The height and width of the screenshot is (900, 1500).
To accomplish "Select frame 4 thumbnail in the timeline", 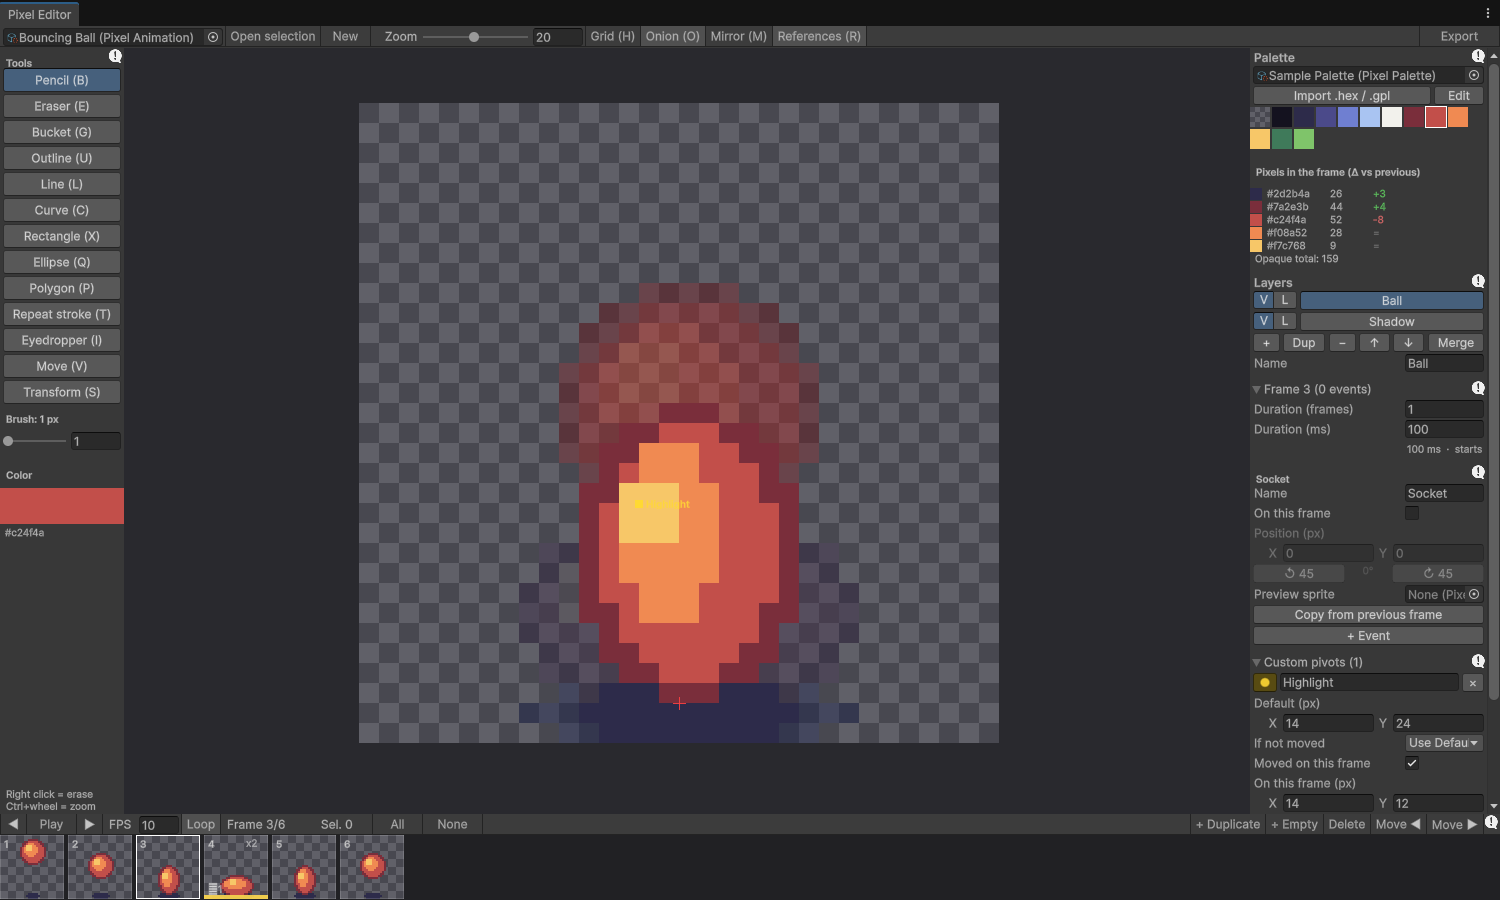I will (x=236, y=867).
